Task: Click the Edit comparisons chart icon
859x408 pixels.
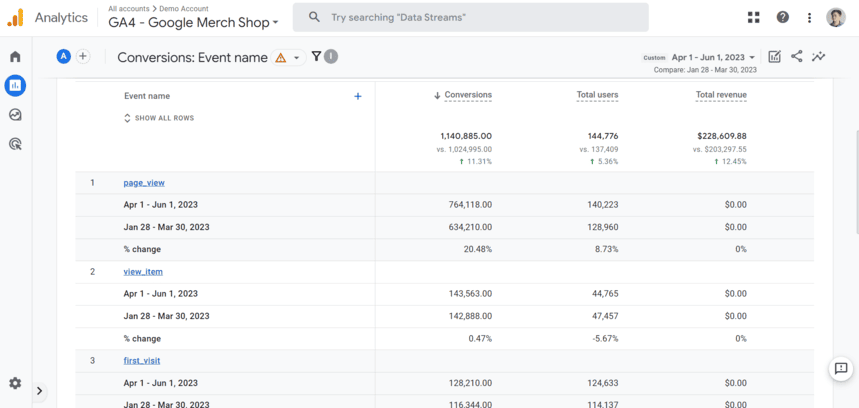Action: coord(774,57)
